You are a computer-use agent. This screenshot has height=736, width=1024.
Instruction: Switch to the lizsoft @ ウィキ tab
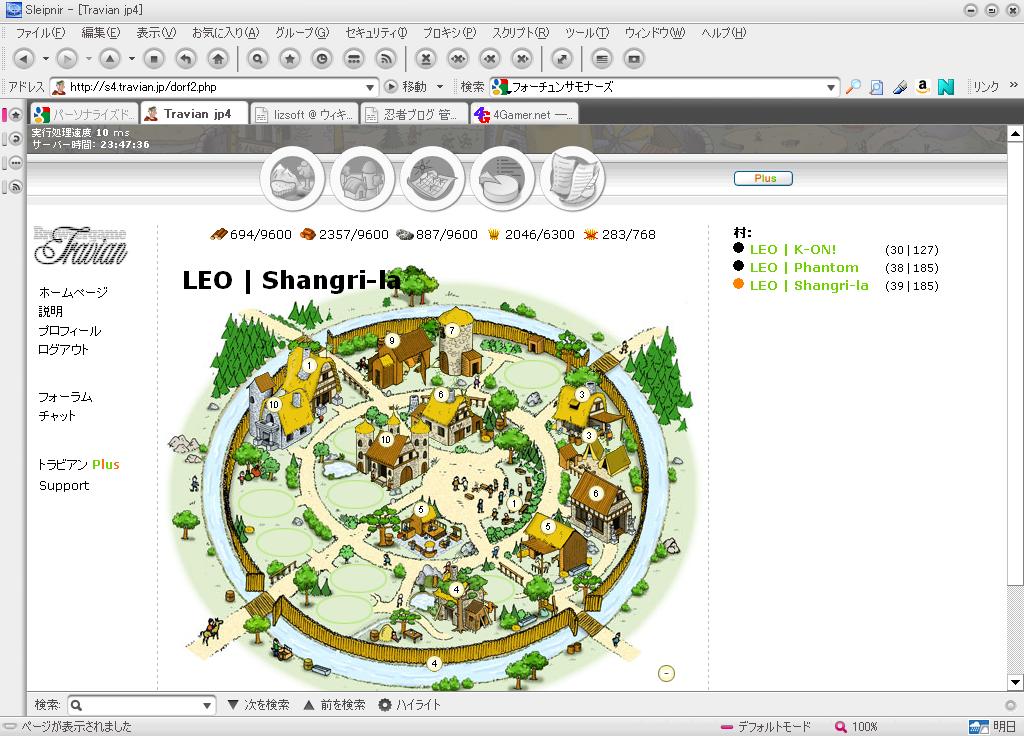[x=304, y=114]
